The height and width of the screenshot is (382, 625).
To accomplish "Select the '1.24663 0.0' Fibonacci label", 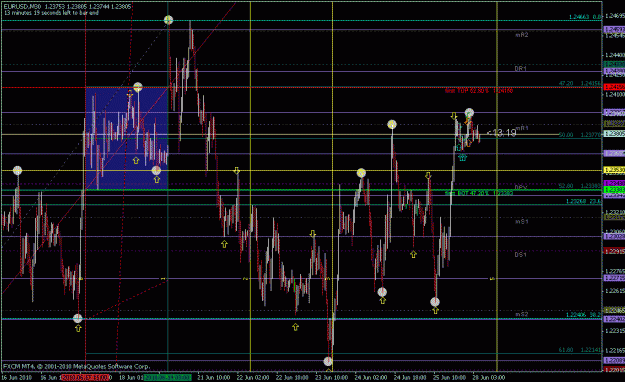I will pyautogui.click(x=585, y=17).
